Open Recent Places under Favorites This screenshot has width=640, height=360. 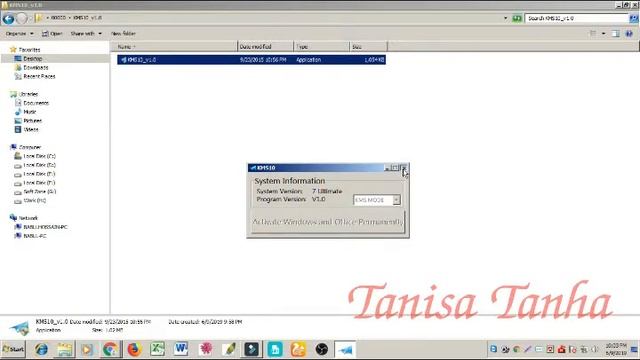35,76
